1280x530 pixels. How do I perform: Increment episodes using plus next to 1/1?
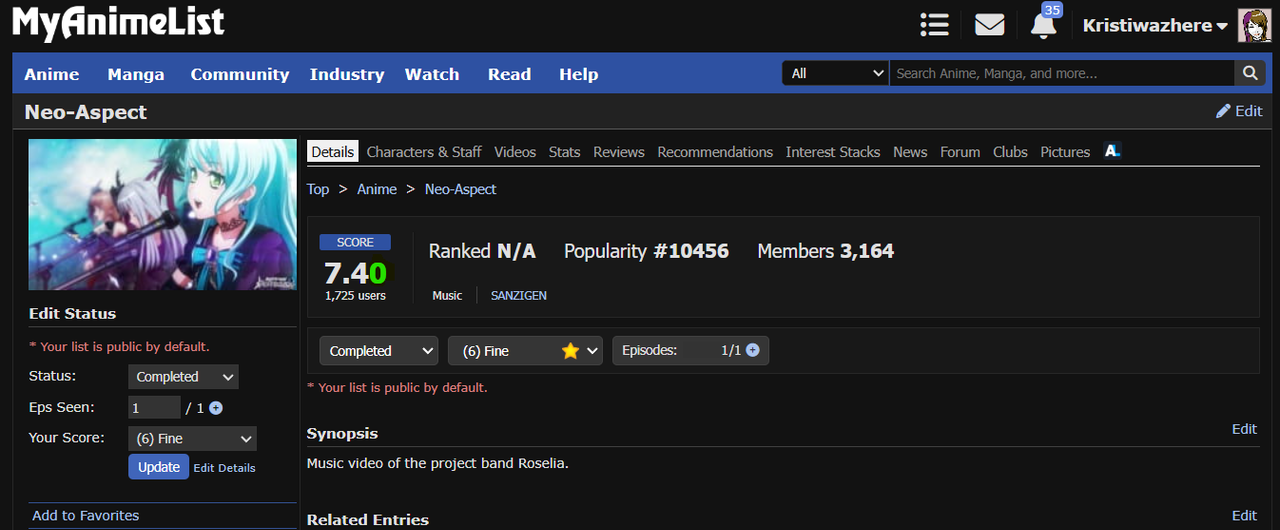(x=752, y=350)
